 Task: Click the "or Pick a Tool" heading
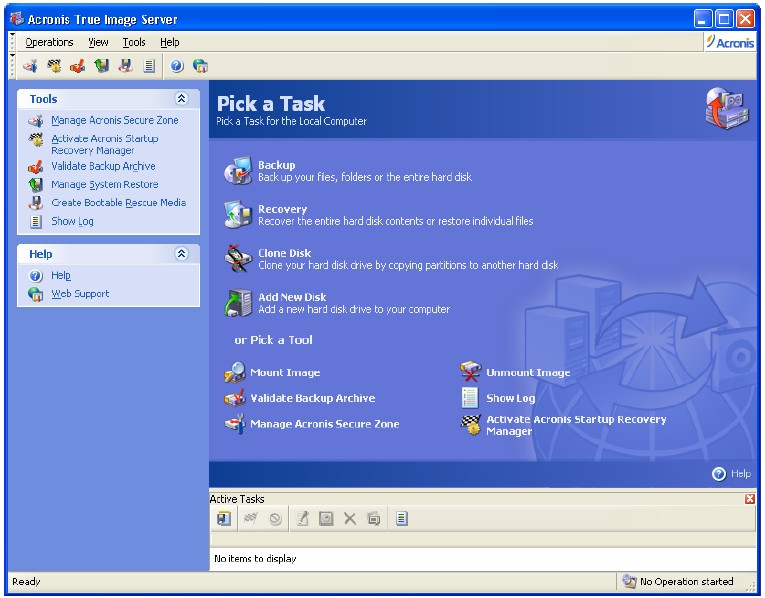[273, 340]
